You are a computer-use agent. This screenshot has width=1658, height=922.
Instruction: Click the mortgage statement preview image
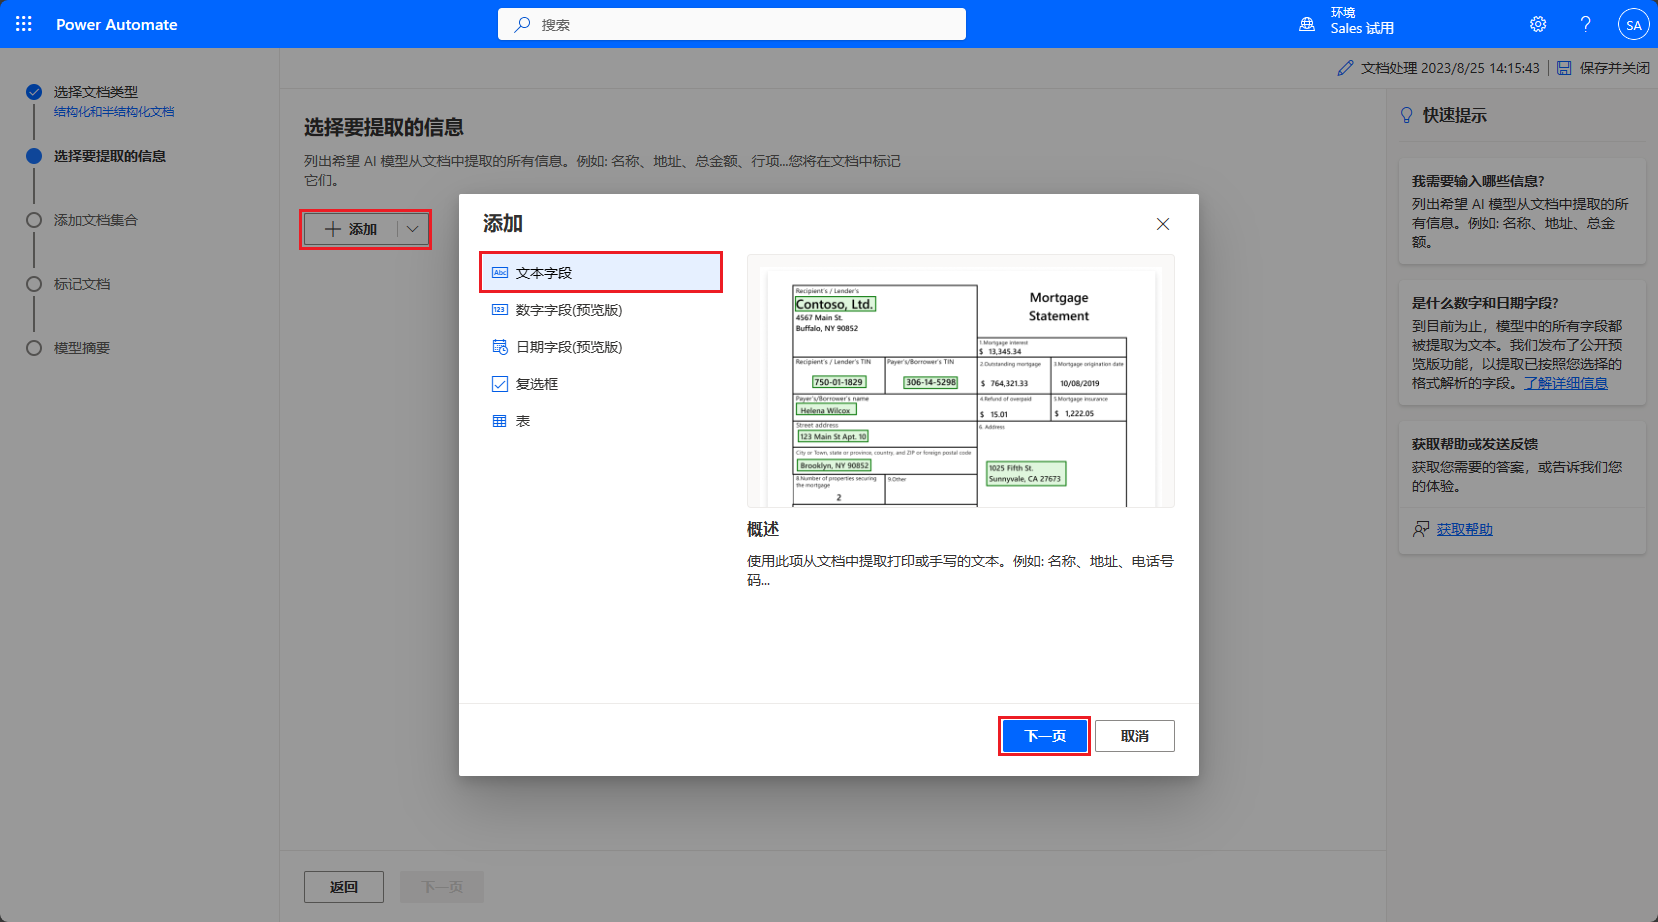[961, 381]
